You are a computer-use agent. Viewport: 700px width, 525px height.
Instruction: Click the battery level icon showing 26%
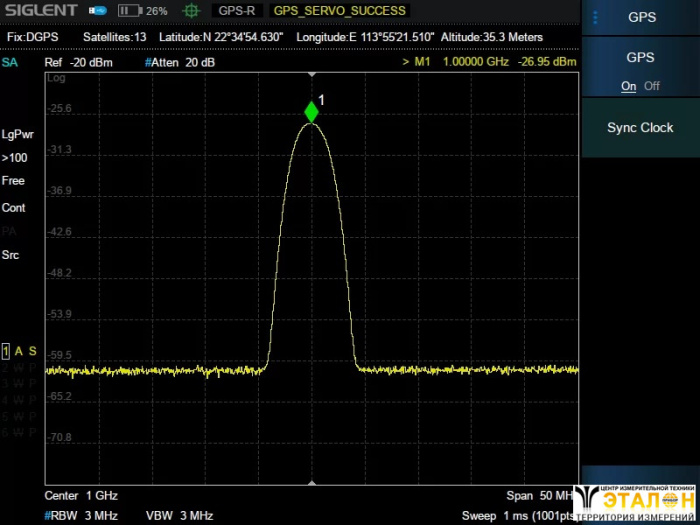click(130, 11)
